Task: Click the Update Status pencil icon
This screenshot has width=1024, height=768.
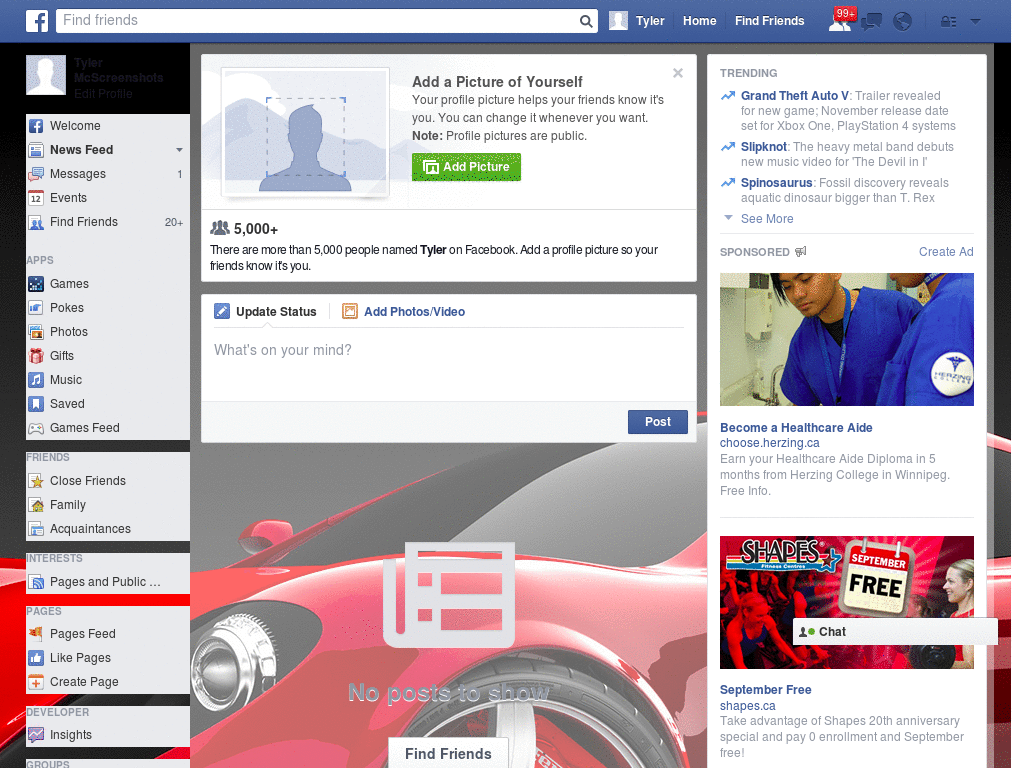Action: [222, 312]
